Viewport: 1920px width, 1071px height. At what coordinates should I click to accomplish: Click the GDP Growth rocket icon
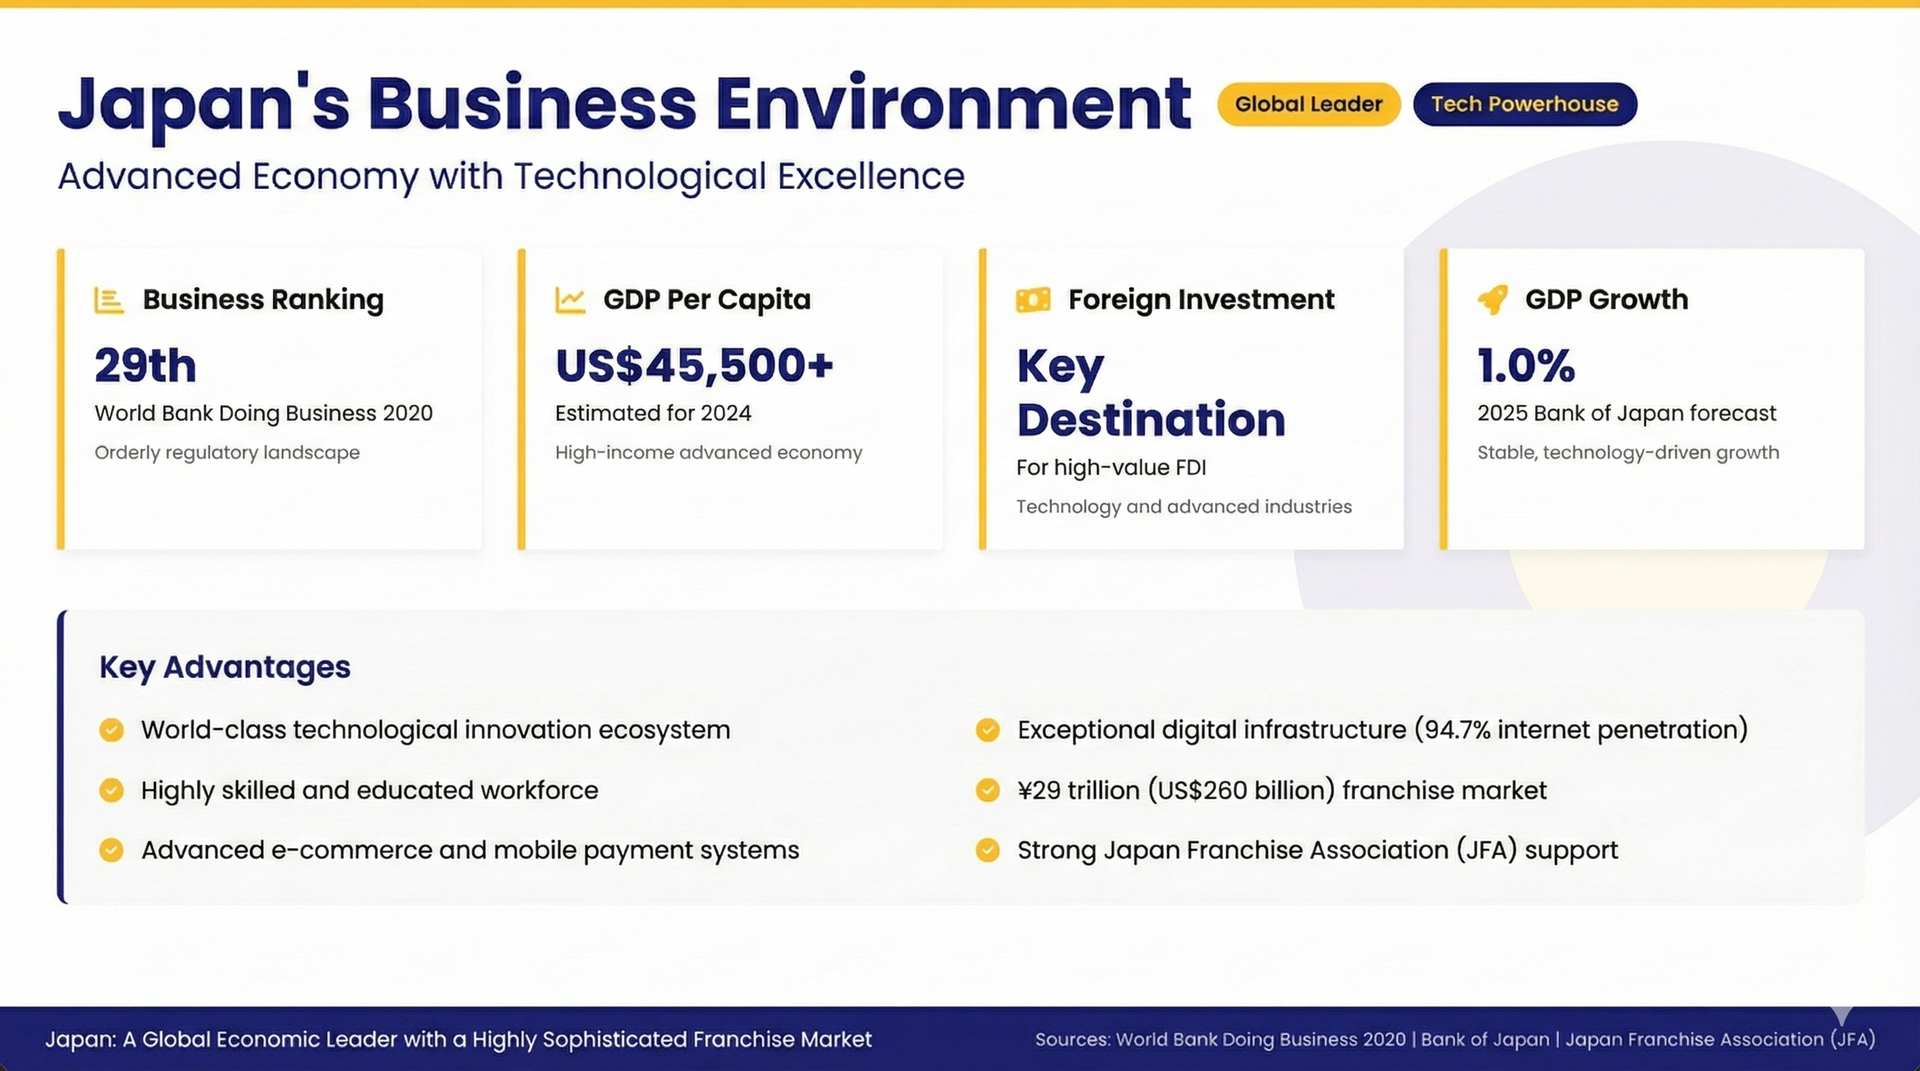[x=1493, y=299]
